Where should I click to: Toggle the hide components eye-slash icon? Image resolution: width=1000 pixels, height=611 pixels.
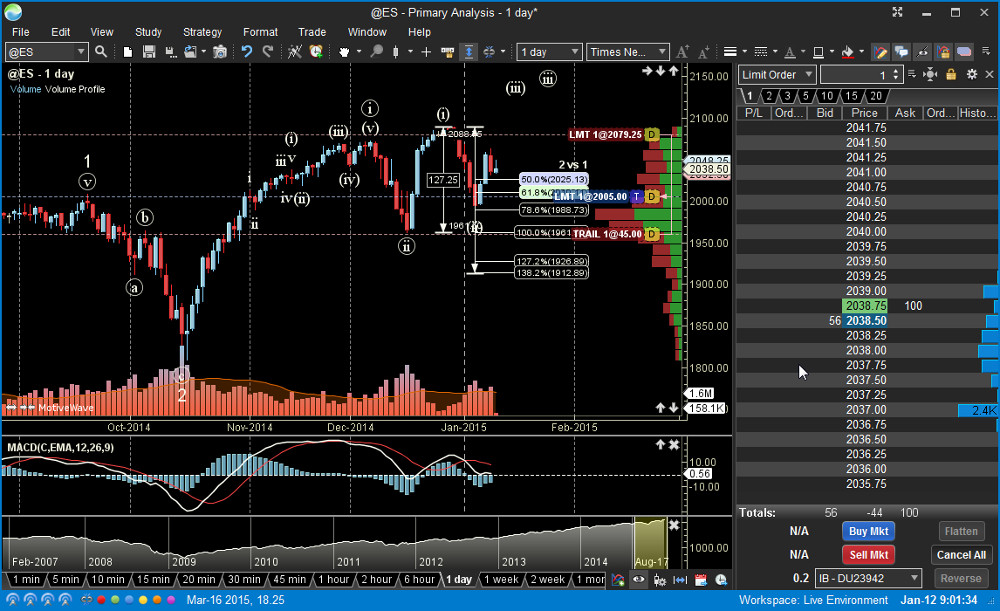922,52
